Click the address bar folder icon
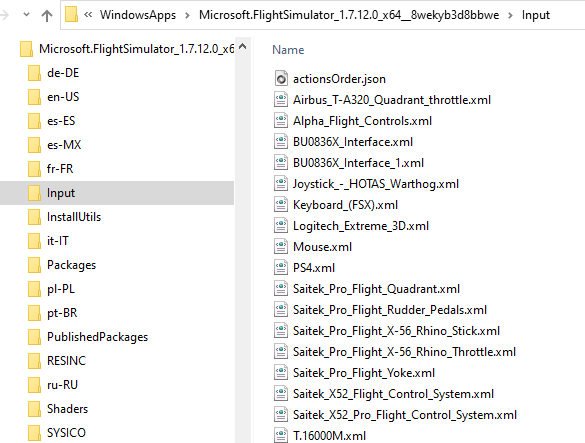 tap(71, 15)
